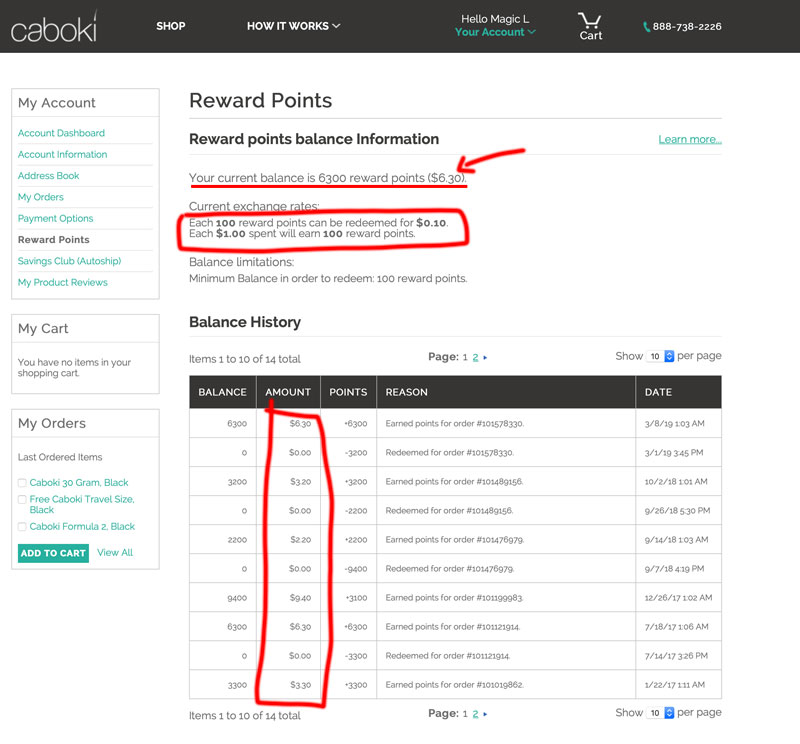Open Payment Options in sidebar
This screenshot has width=800, height=744.
[56, 219]
